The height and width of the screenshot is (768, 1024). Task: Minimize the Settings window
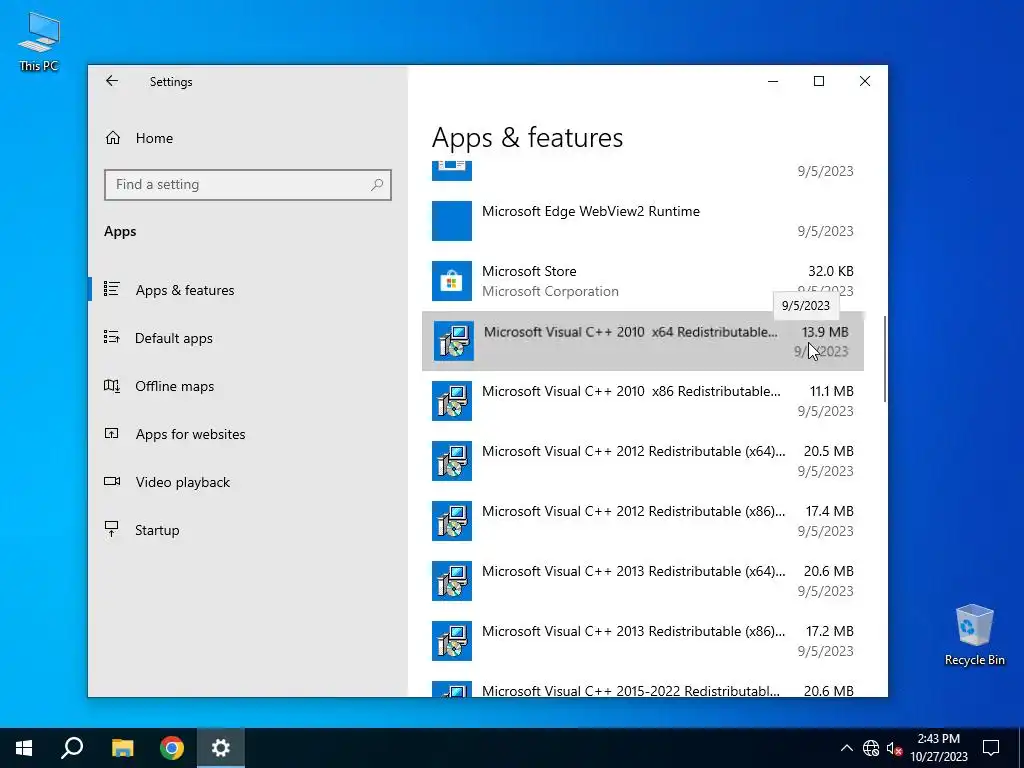[773, 81]
